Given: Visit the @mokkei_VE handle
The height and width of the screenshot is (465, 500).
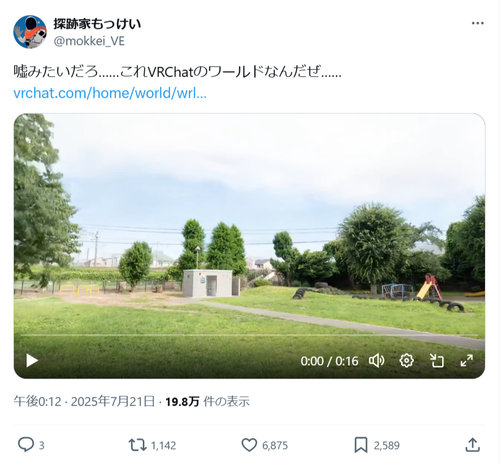Looking at the screenshot, I should (89, 41).
